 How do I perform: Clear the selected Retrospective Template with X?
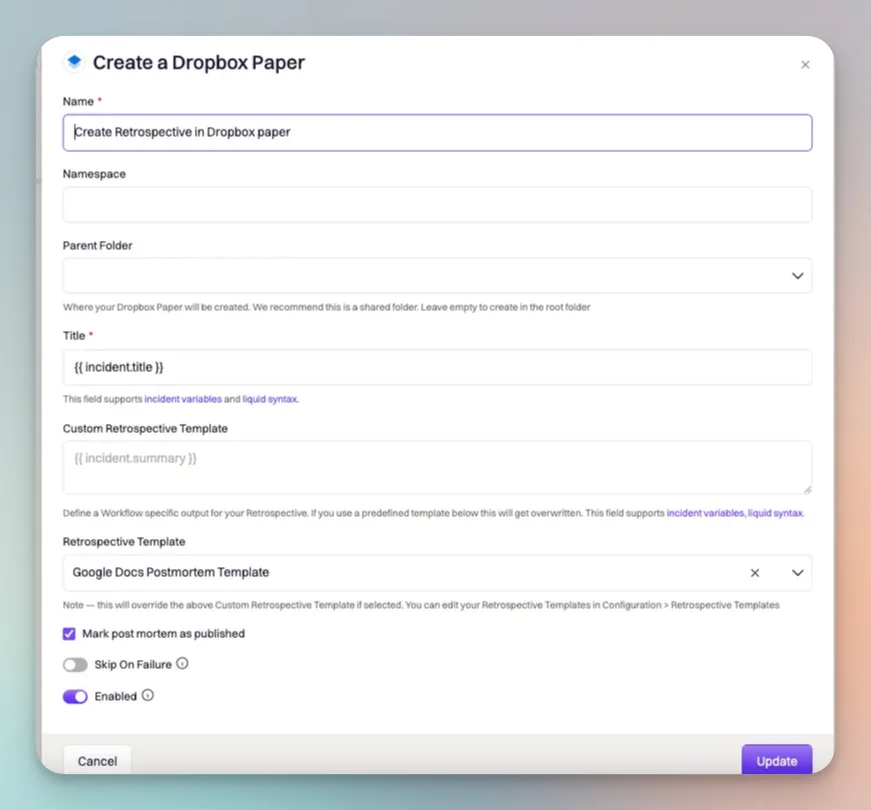[754, 573]
